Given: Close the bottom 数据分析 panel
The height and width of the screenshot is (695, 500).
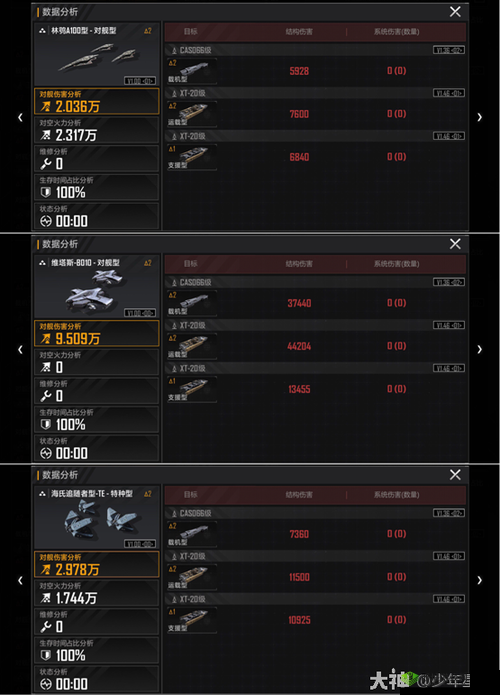Looking at the screenshot, I should point(455,475).
